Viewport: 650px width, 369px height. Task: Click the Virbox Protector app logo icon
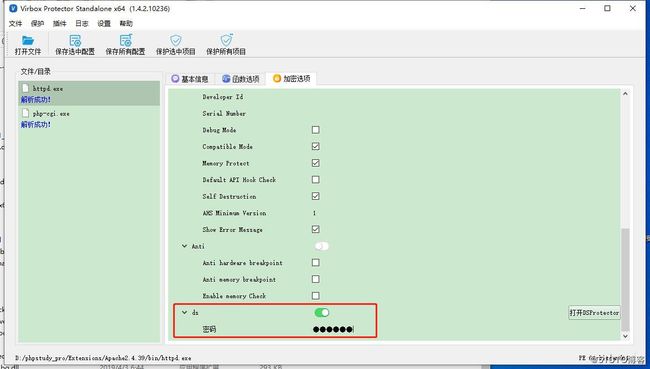point(13,8)
